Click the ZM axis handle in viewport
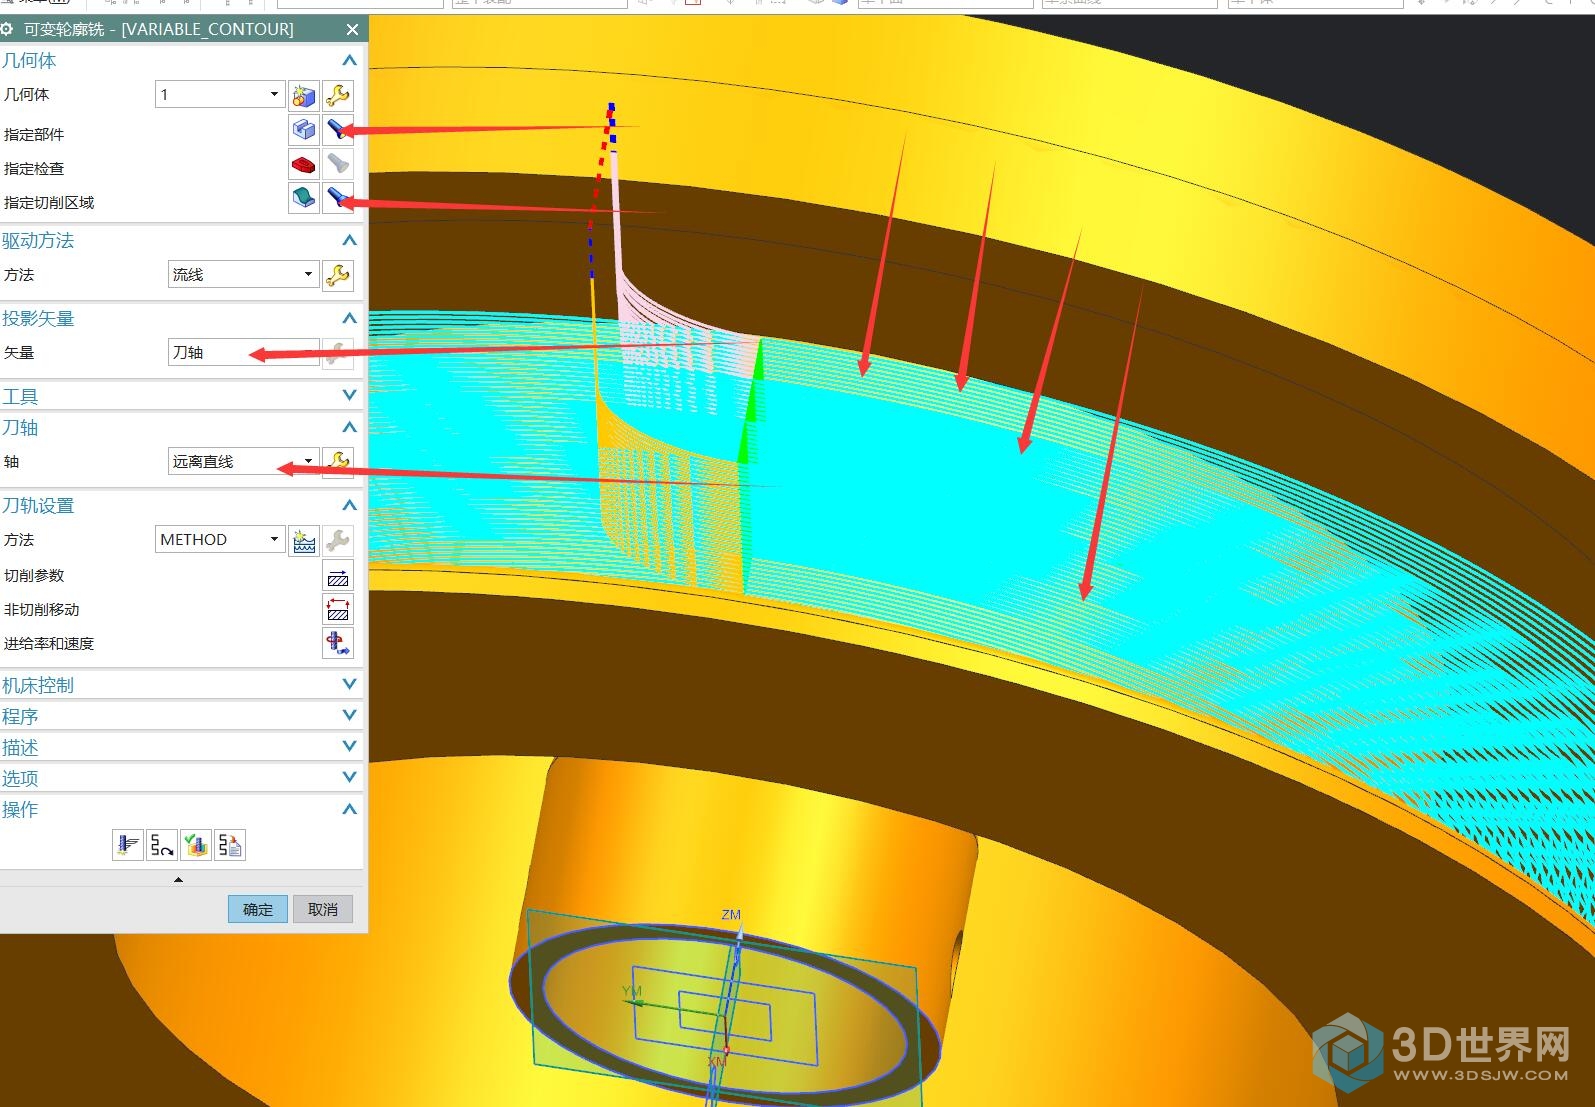Screen dimensions: 1595x1107 (x=740, y=931)
